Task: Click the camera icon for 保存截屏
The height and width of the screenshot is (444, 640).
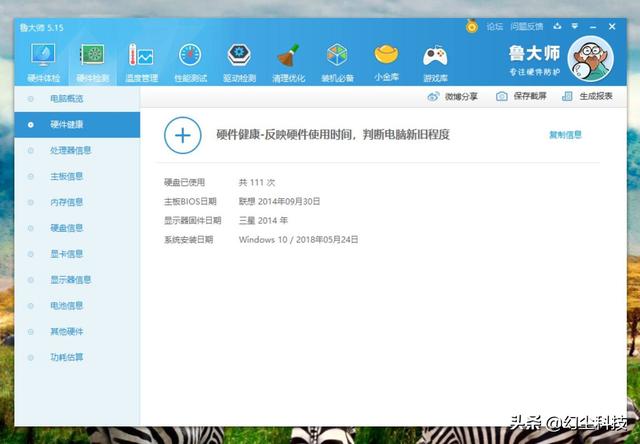Action: [x=502, y=96]
